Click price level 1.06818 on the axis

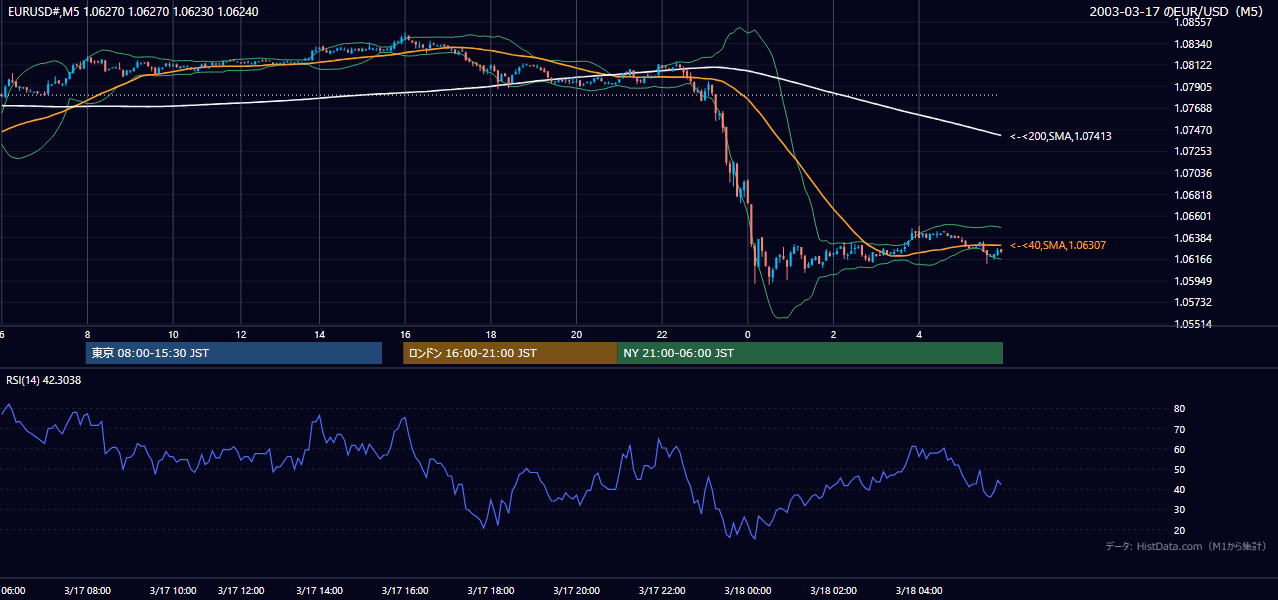tap(1193, 195)
